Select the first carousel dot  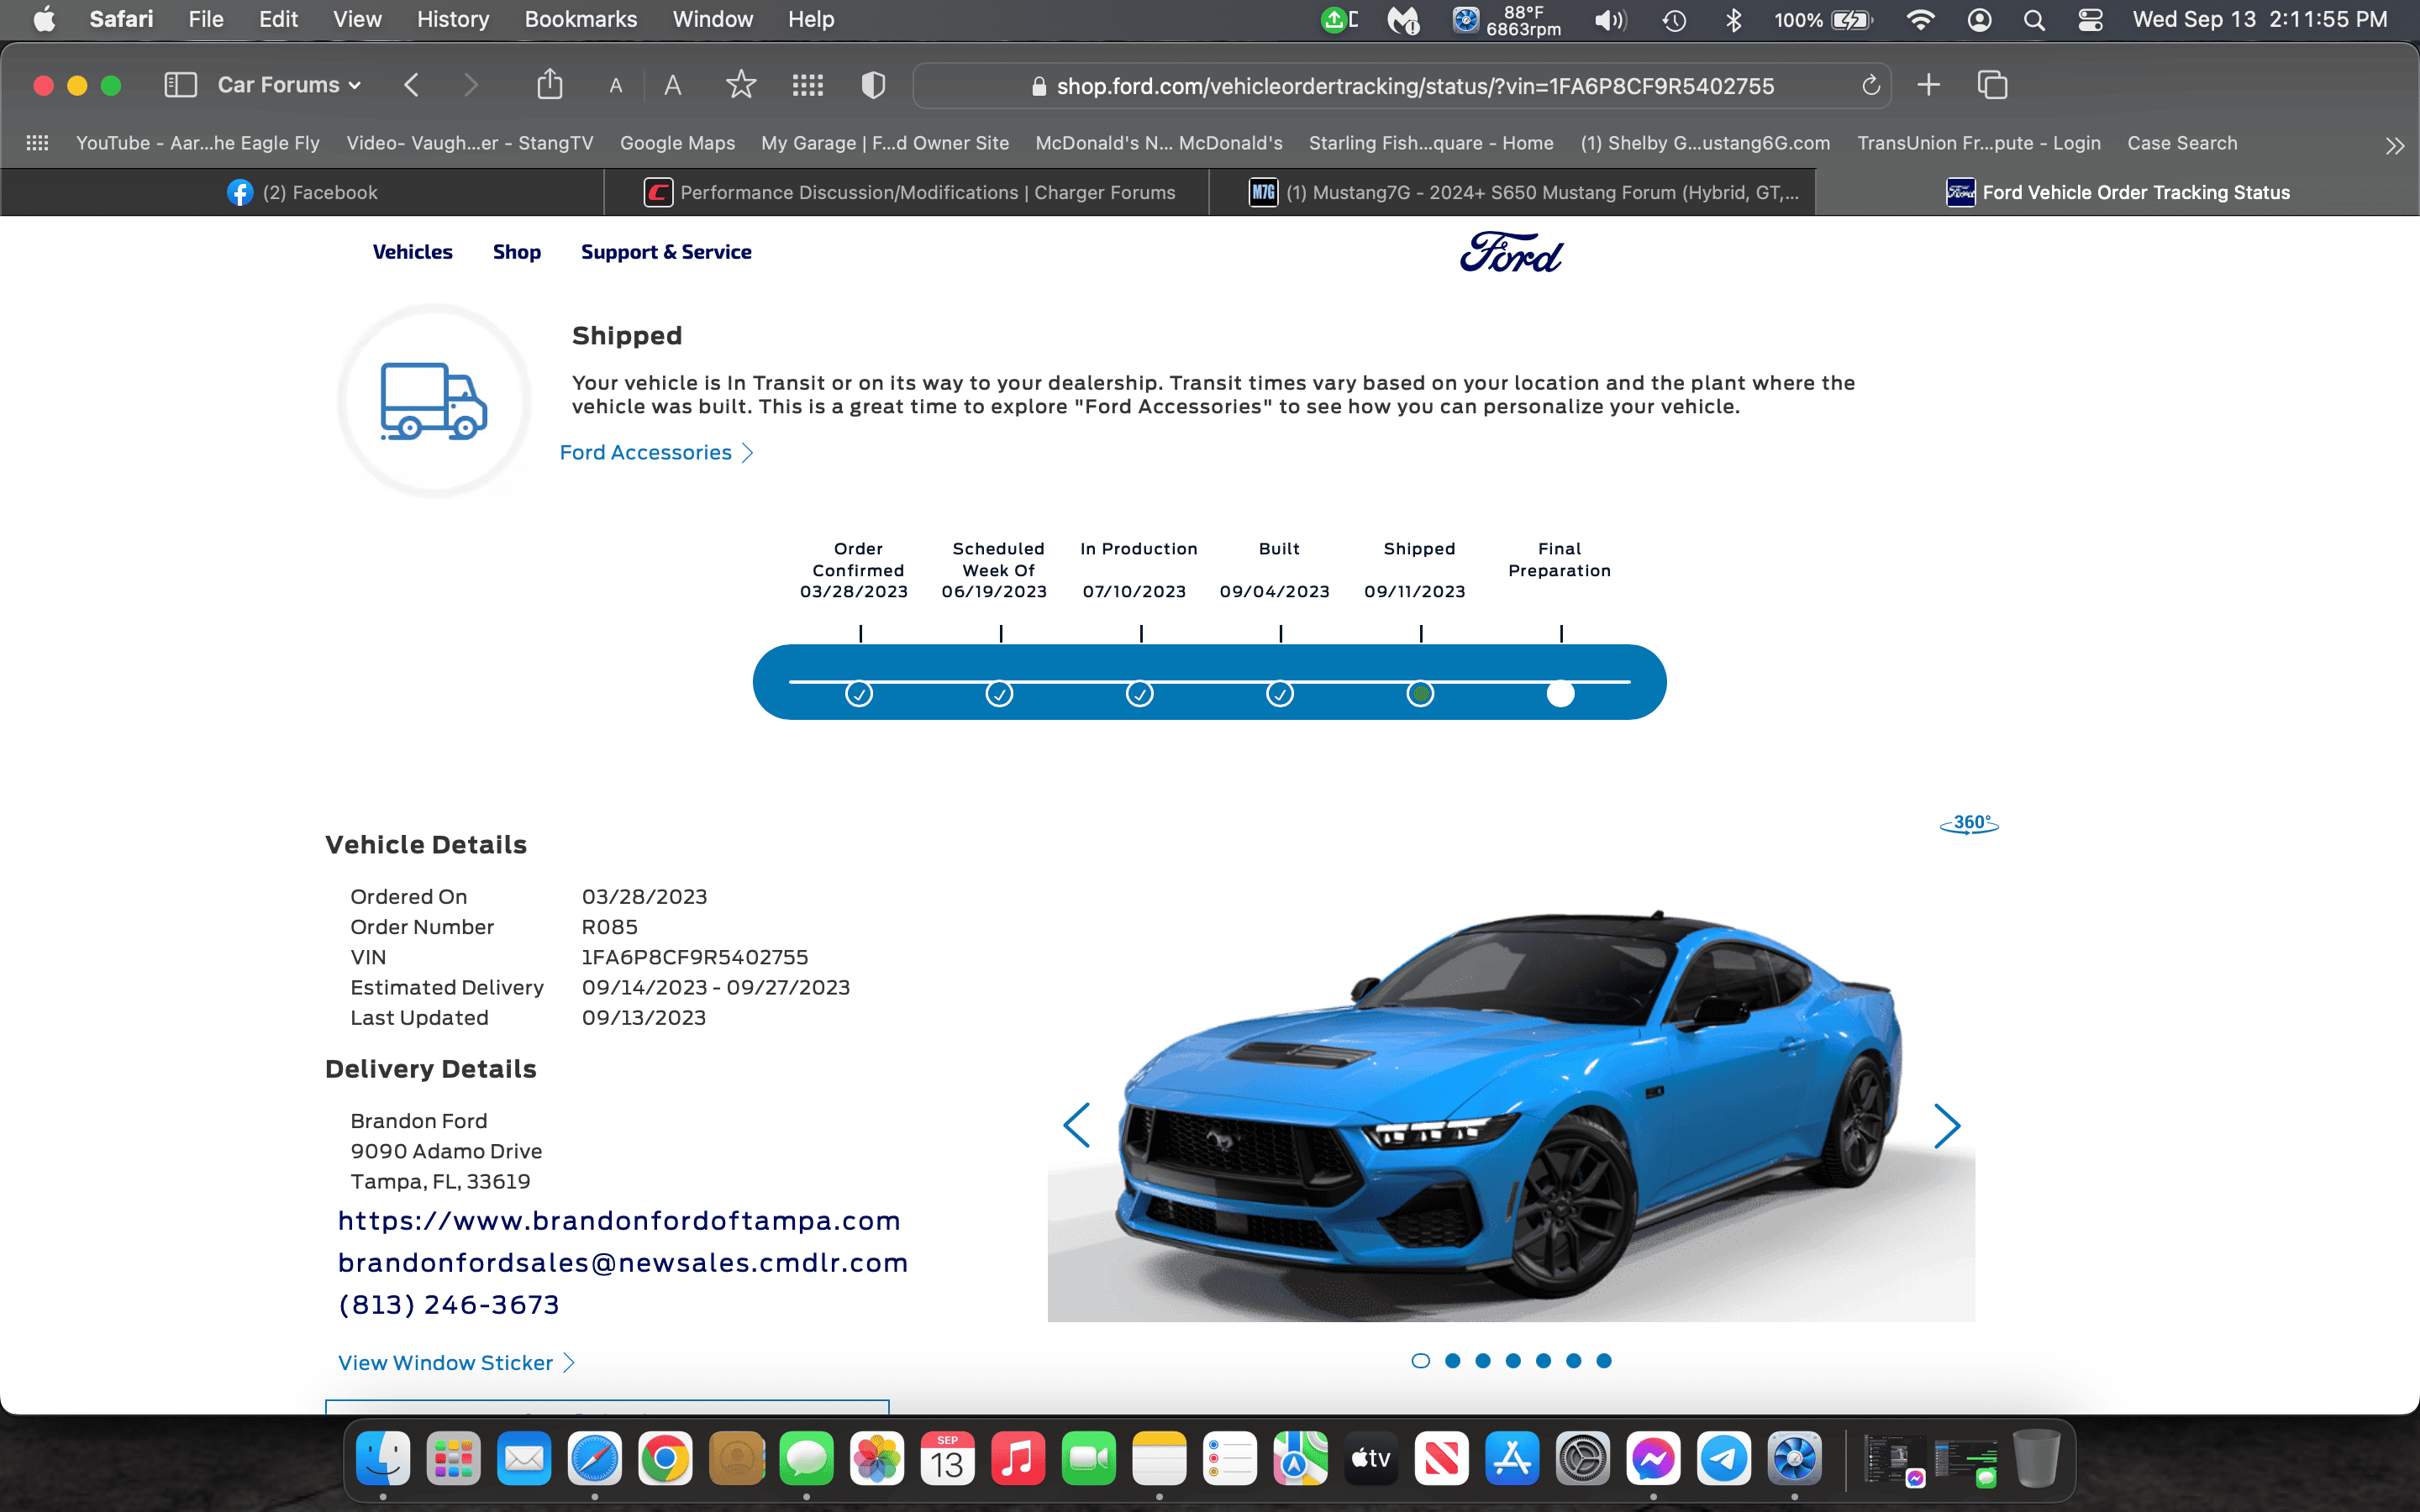[1420, 1360]
